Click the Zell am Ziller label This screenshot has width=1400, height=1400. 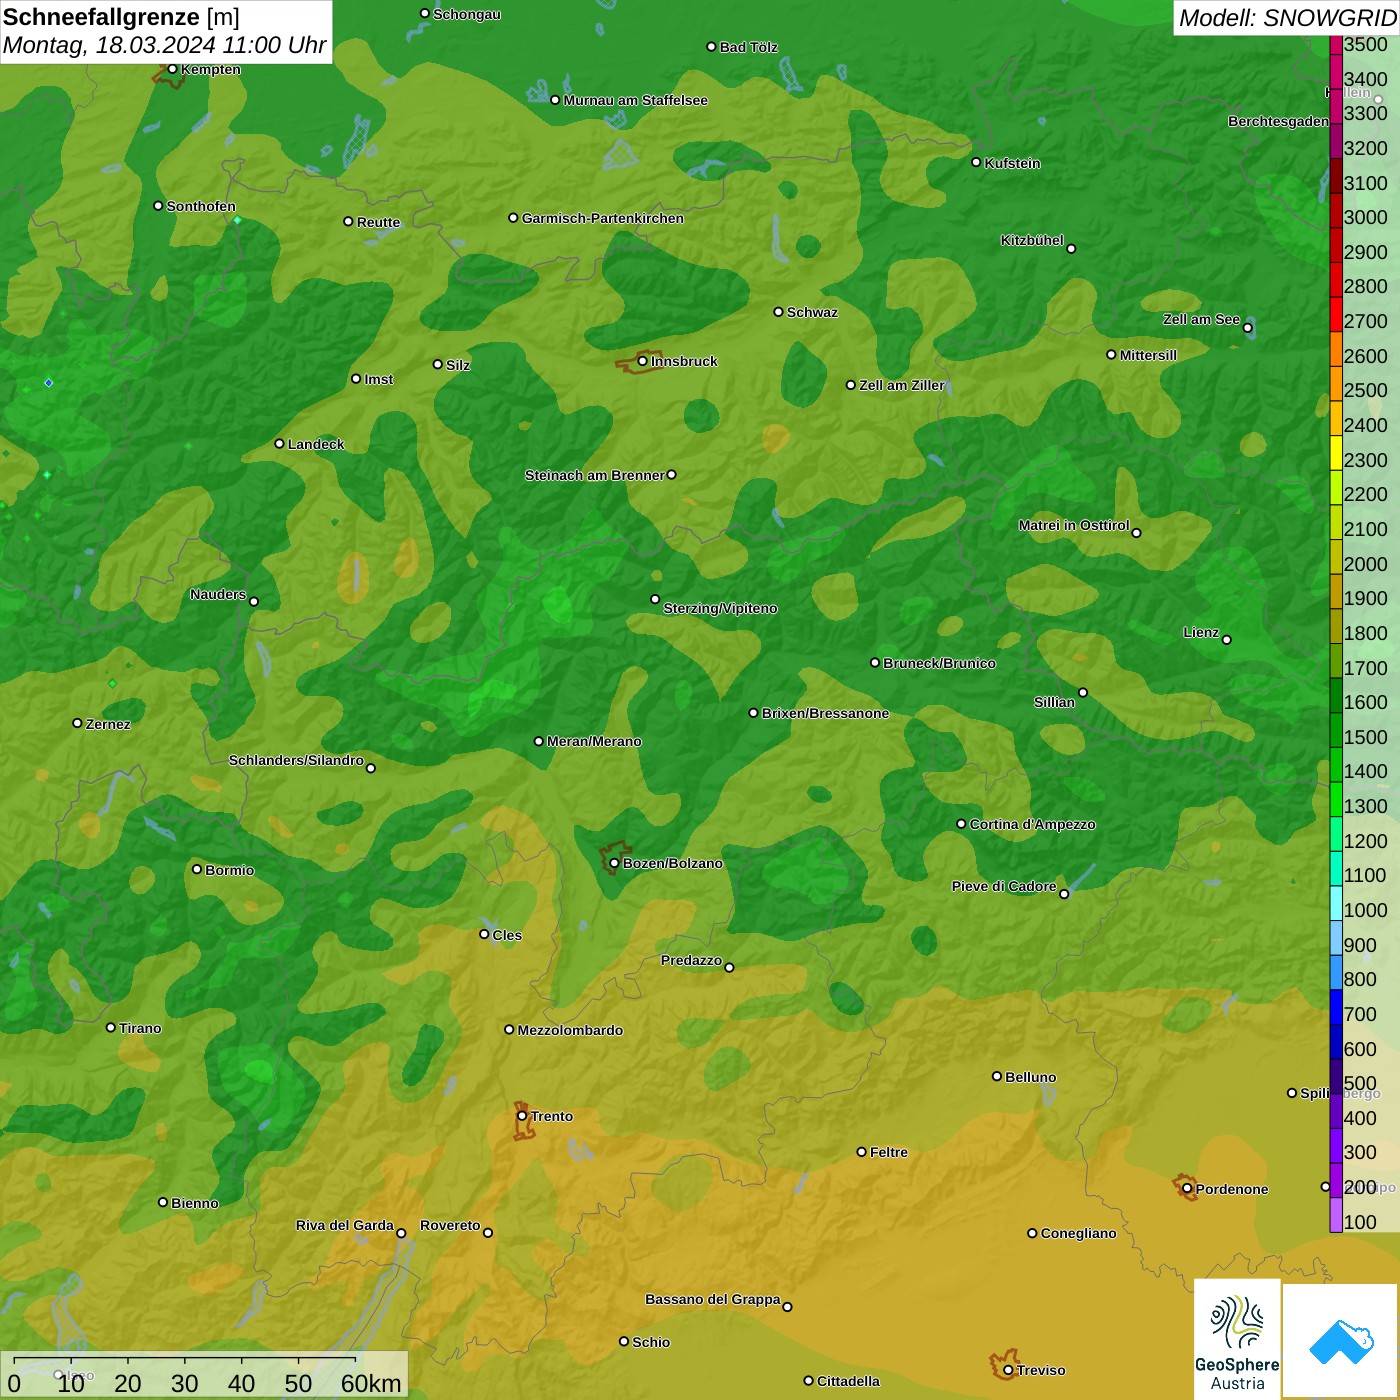pos(902,385)
